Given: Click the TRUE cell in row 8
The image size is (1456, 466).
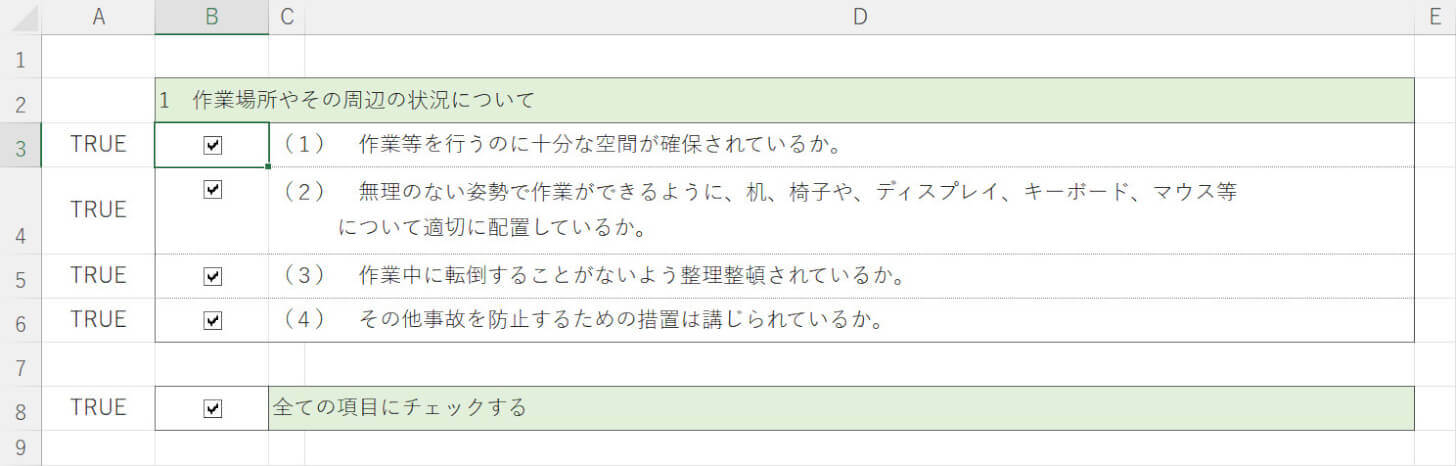Looking at the screenshot, I should point(98,408).
